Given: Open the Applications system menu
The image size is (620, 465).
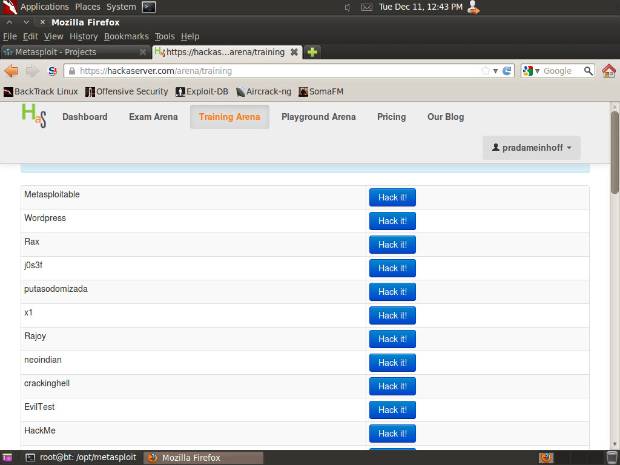Looking at the screenshot, I should [44, 7].
